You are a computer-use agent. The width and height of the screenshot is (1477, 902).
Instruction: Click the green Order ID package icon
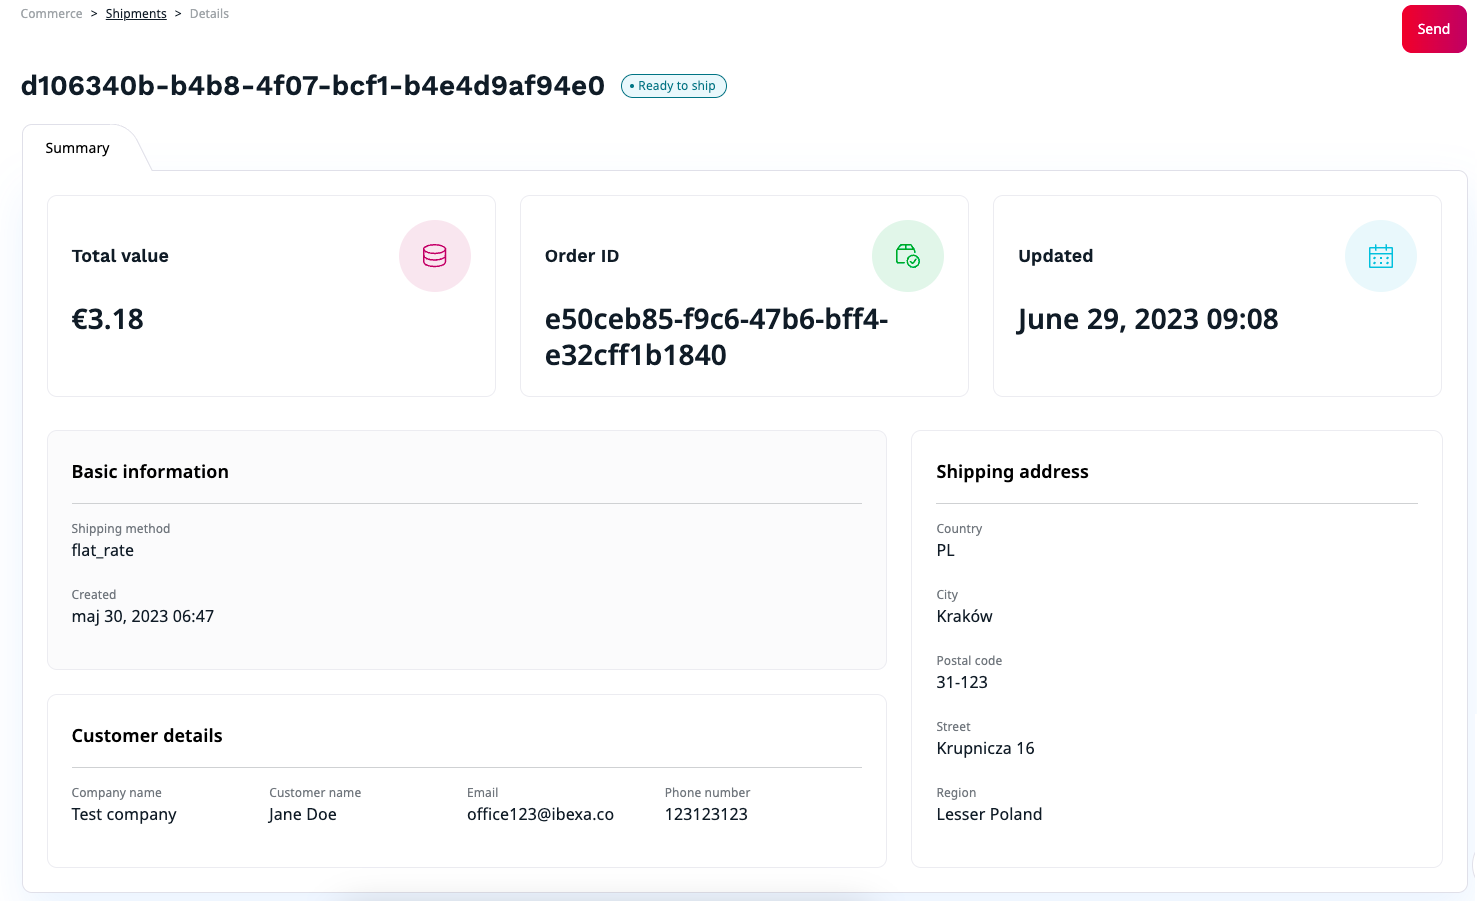(x=907, y=256)
